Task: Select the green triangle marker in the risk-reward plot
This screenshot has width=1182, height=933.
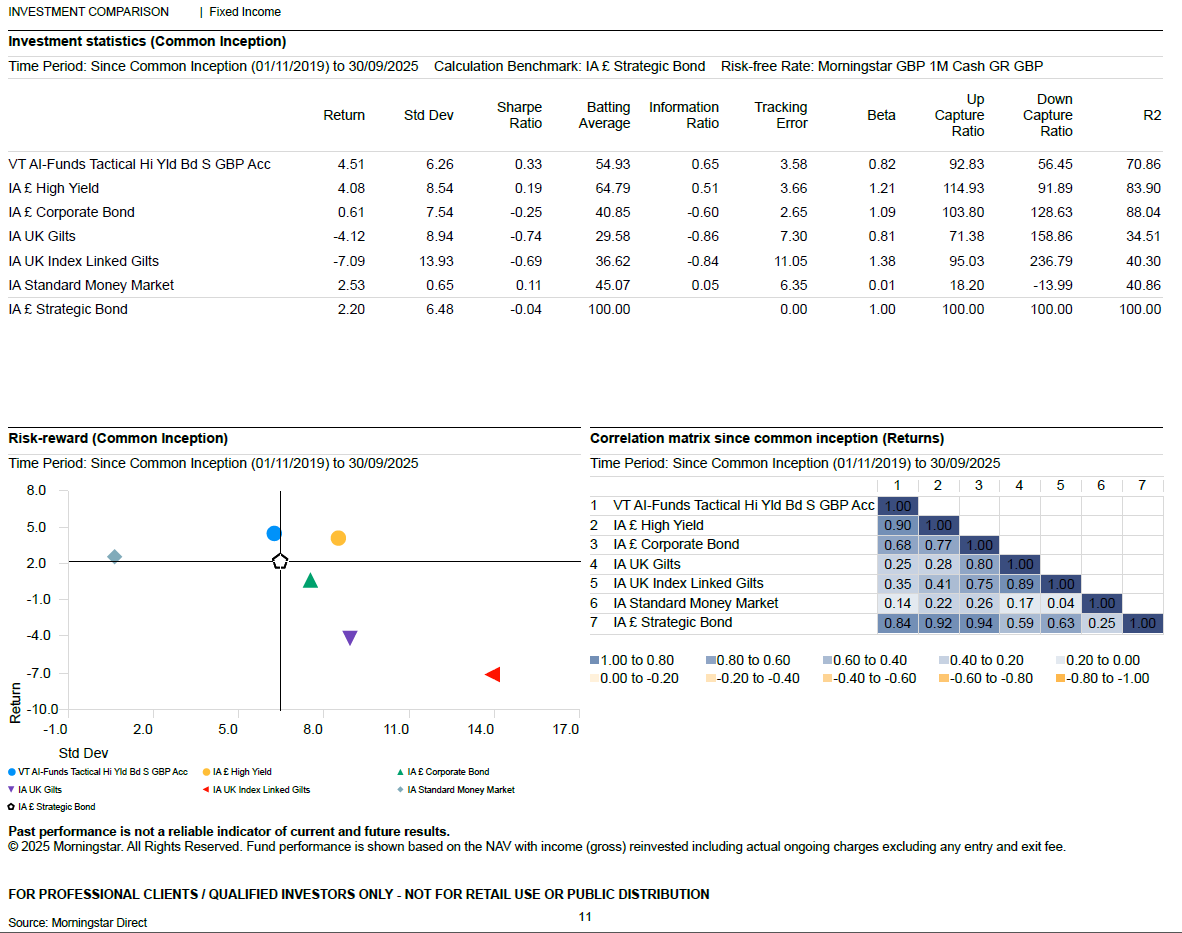Action: [310, 581]
